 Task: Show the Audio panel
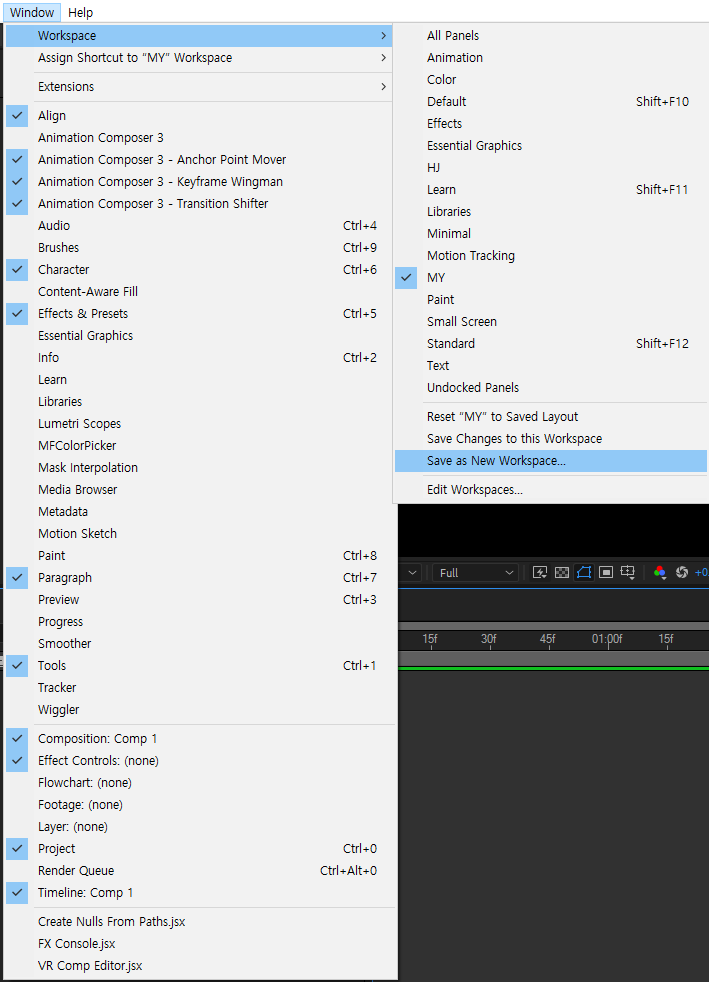199,225
